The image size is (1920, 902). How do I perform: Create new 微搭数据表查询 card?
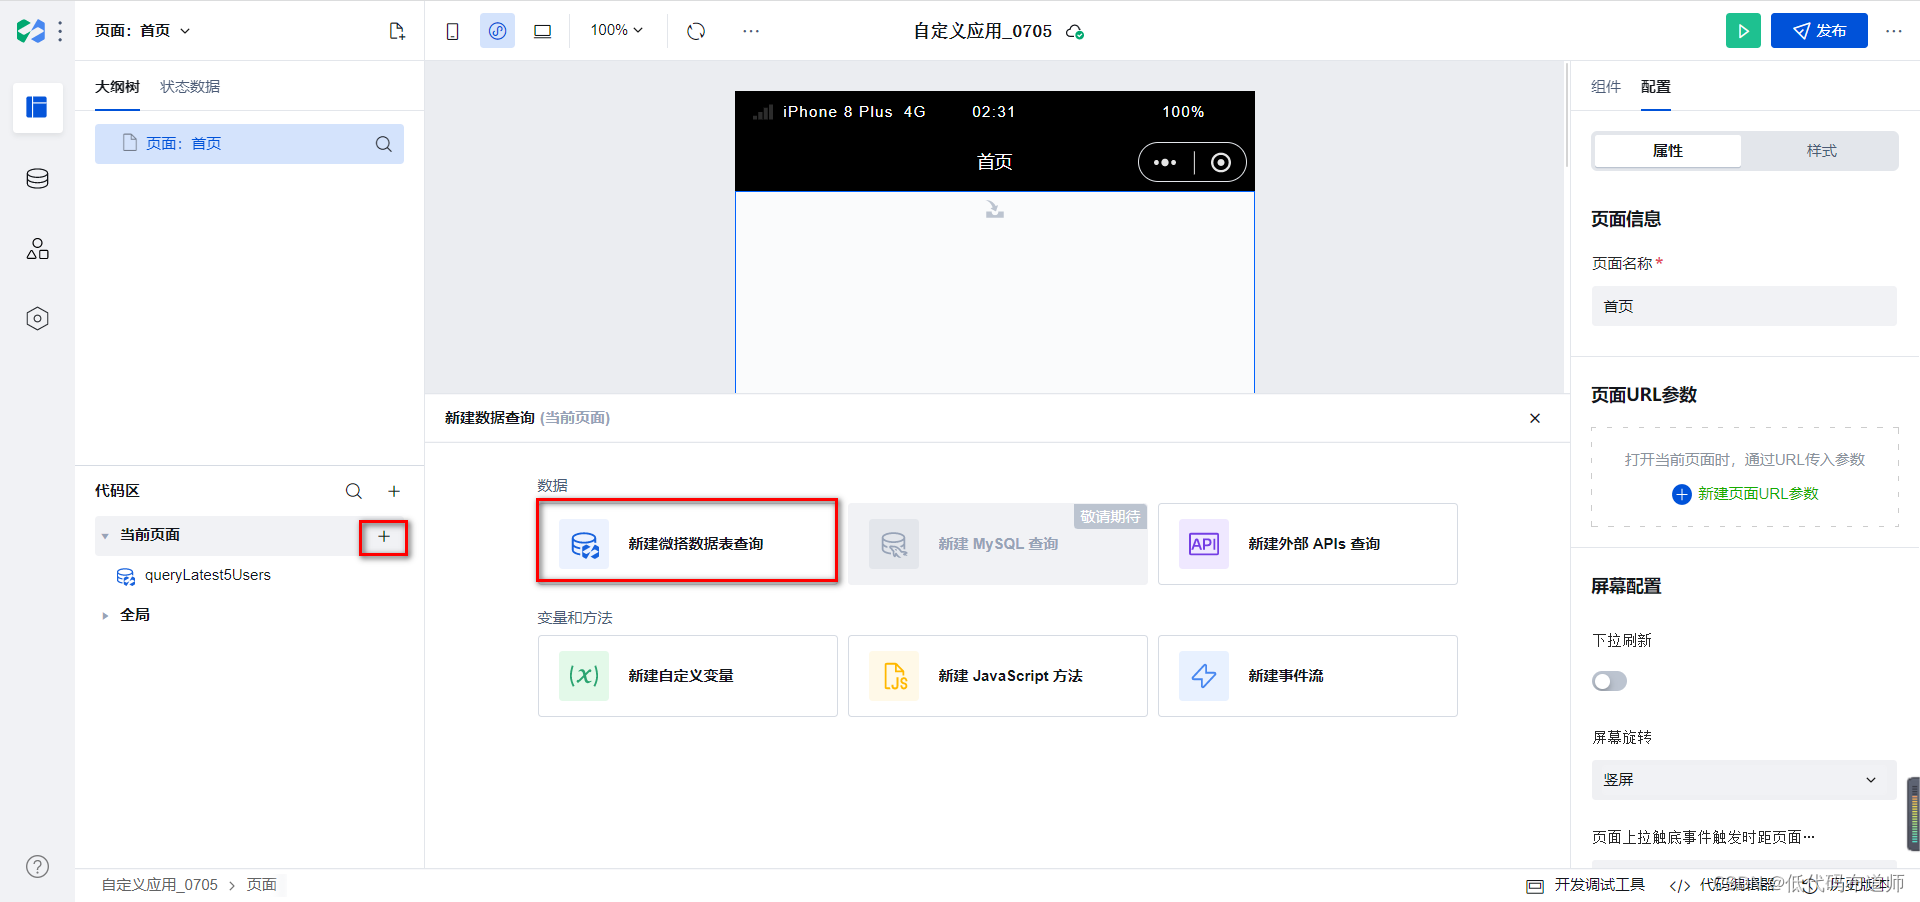[x=687, y=544]
